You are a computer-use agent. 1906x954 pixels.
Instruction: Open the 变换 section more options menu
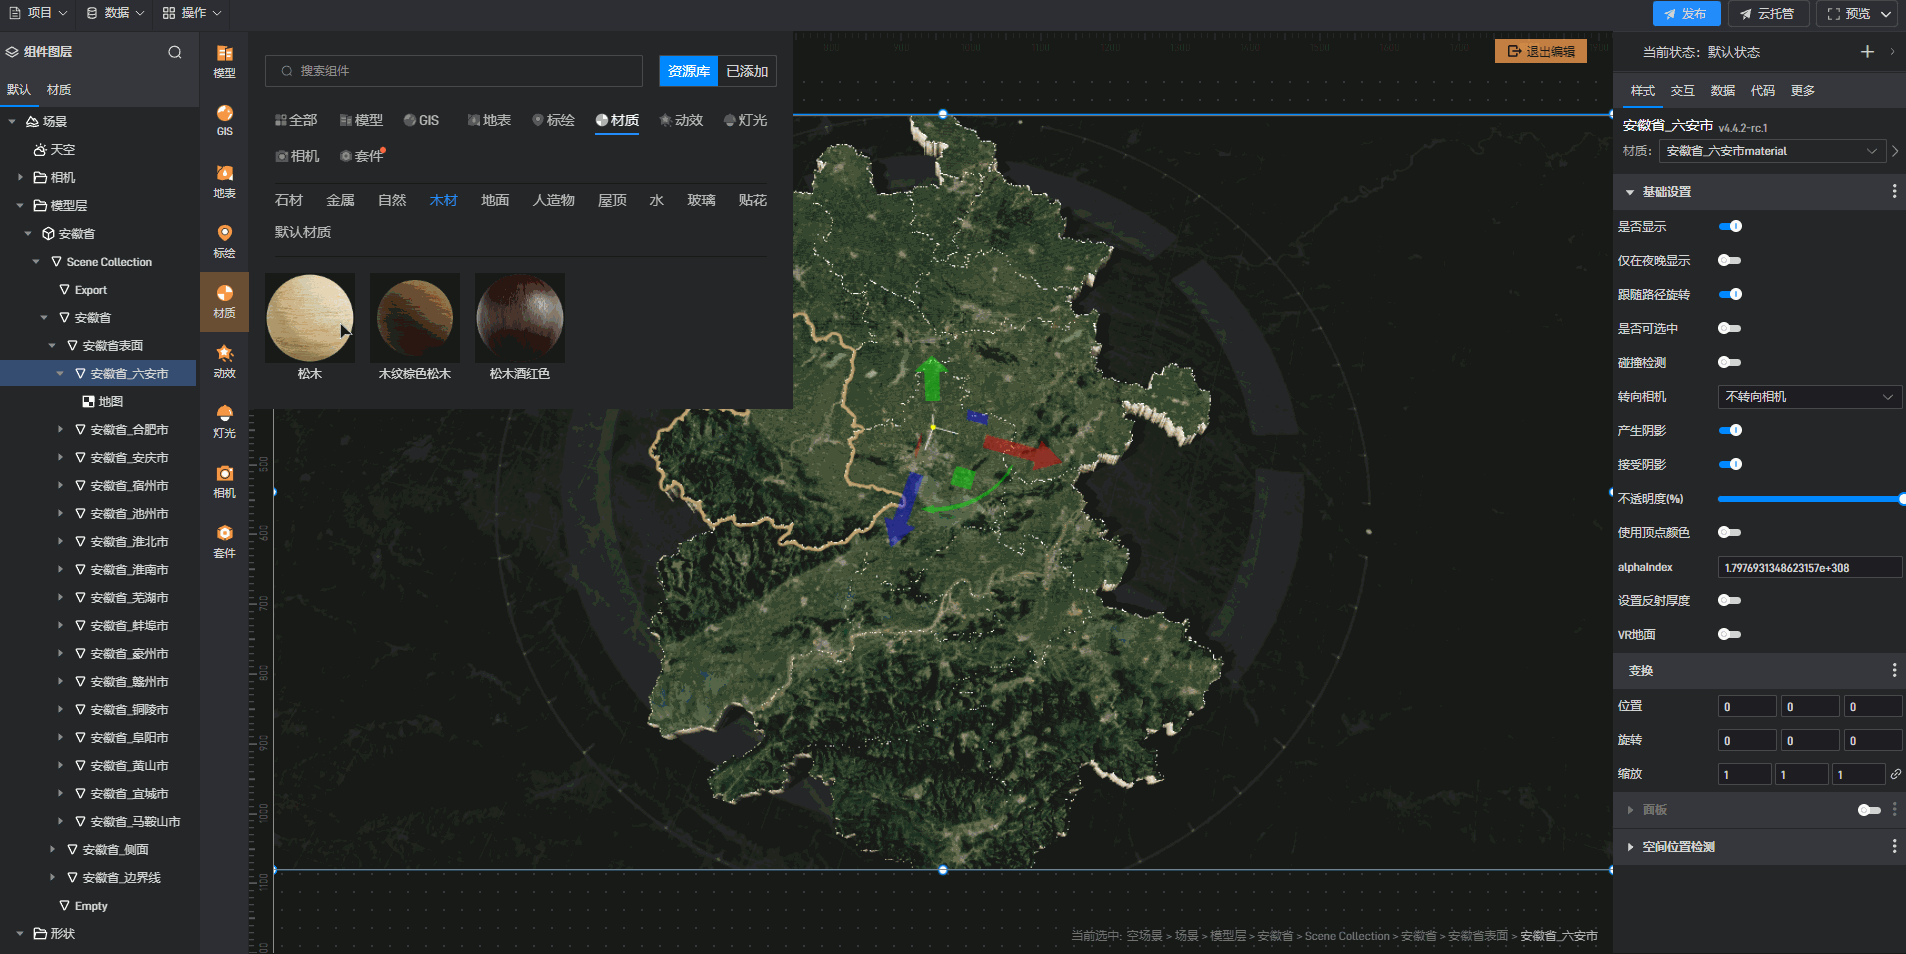(1894, 670)
